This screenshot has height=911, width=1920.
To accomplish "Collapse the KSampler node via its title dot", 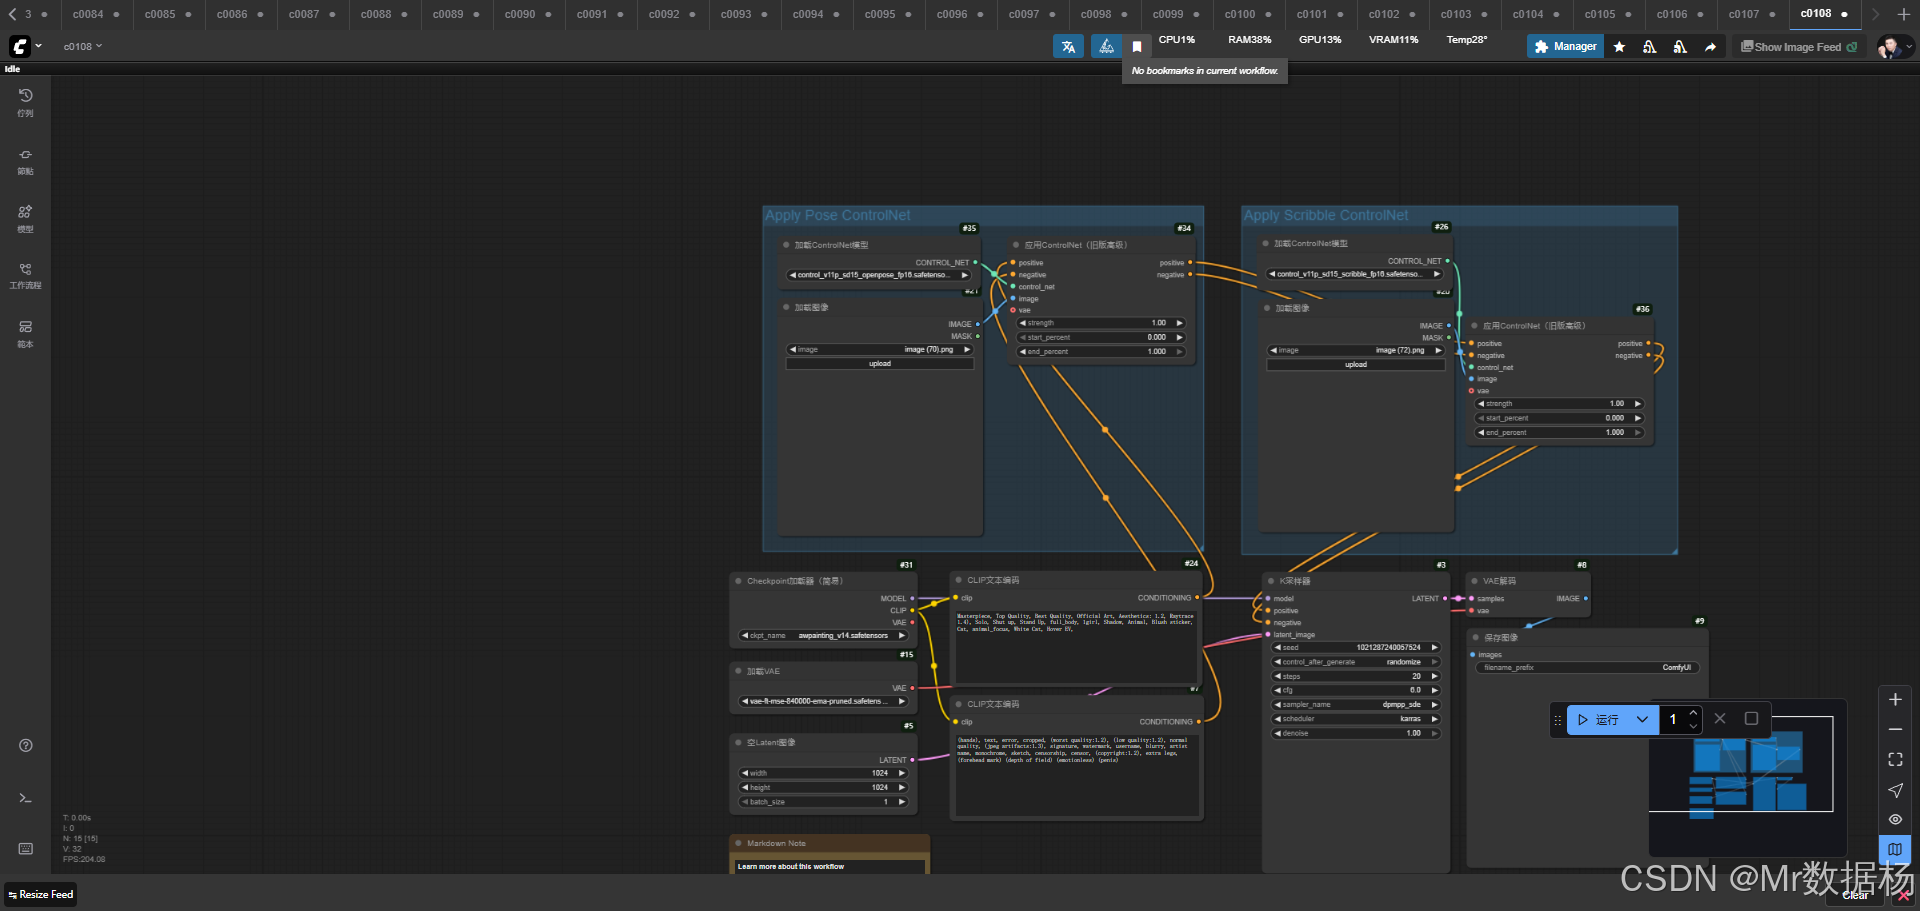I will (1271, 581).
